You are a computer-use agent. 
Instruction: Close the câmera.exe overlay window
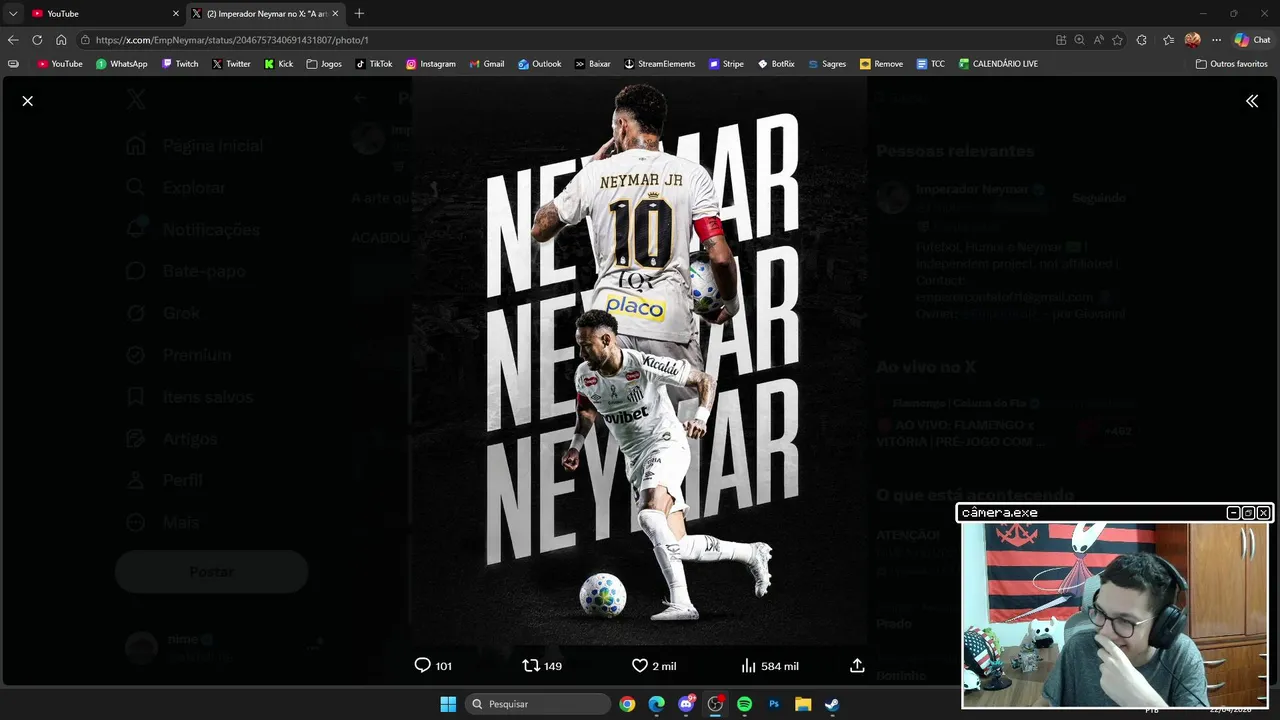point(1263,513)
